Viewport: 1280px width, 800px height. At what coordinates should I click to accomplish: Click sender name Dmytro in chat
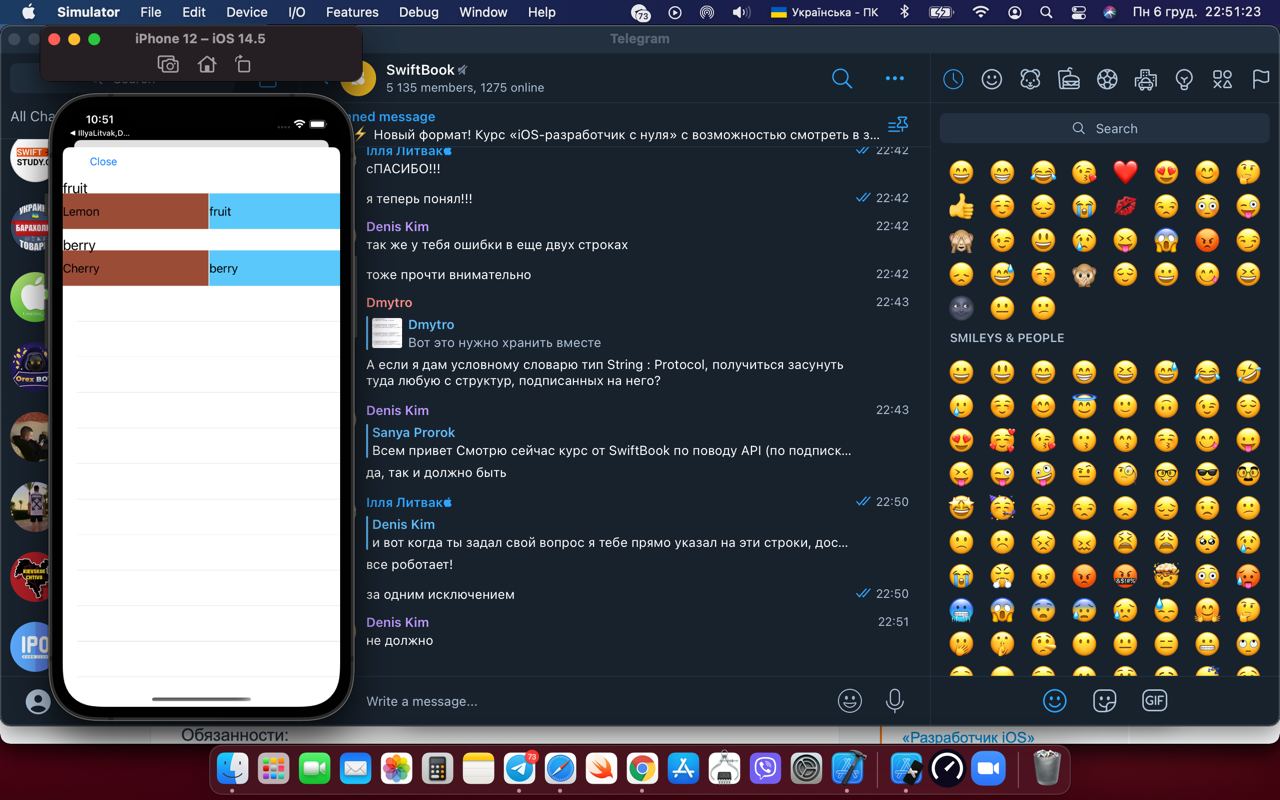click(x=389, y=302)
